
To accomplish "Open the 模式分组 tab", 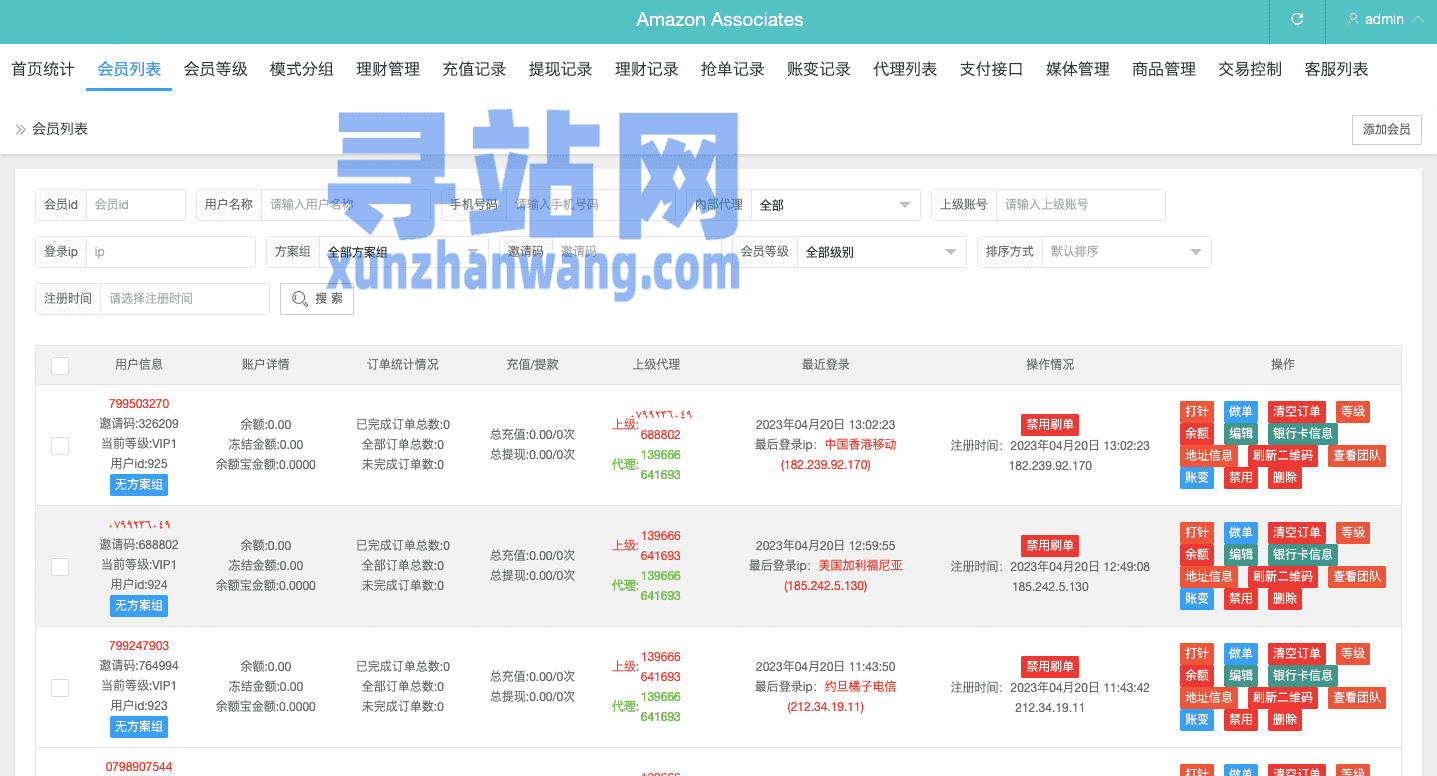I will 301,69.
